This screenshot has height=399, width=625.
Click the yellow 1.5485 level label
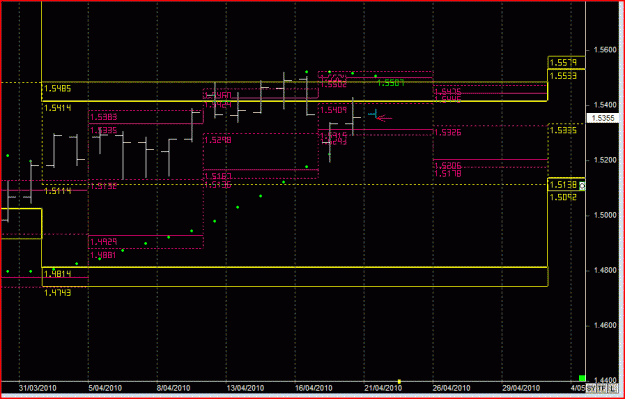57,88
